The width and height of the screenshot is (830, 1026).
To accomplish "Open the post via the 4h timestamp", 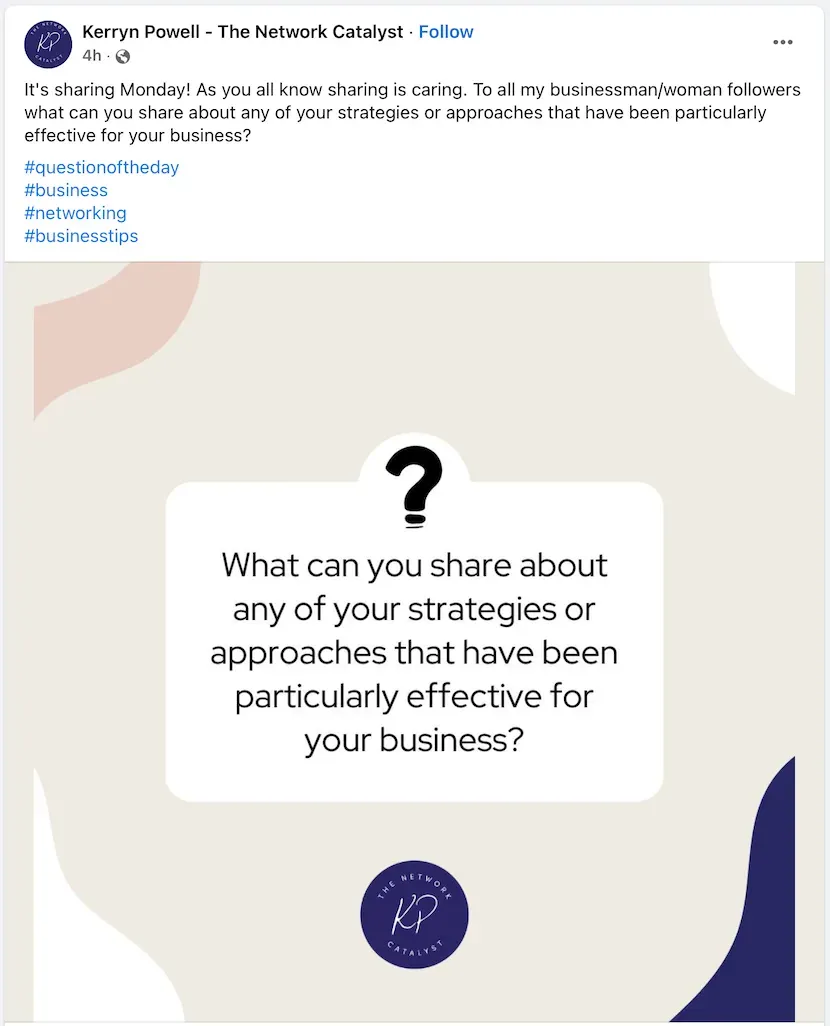I will click(x=93, y=57).
